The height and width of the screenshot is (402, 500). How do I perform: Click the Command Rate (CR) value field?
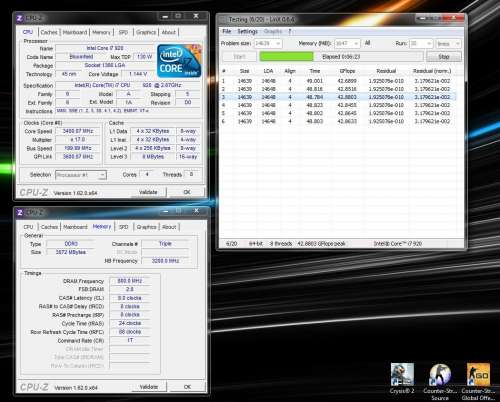(130, 340)
